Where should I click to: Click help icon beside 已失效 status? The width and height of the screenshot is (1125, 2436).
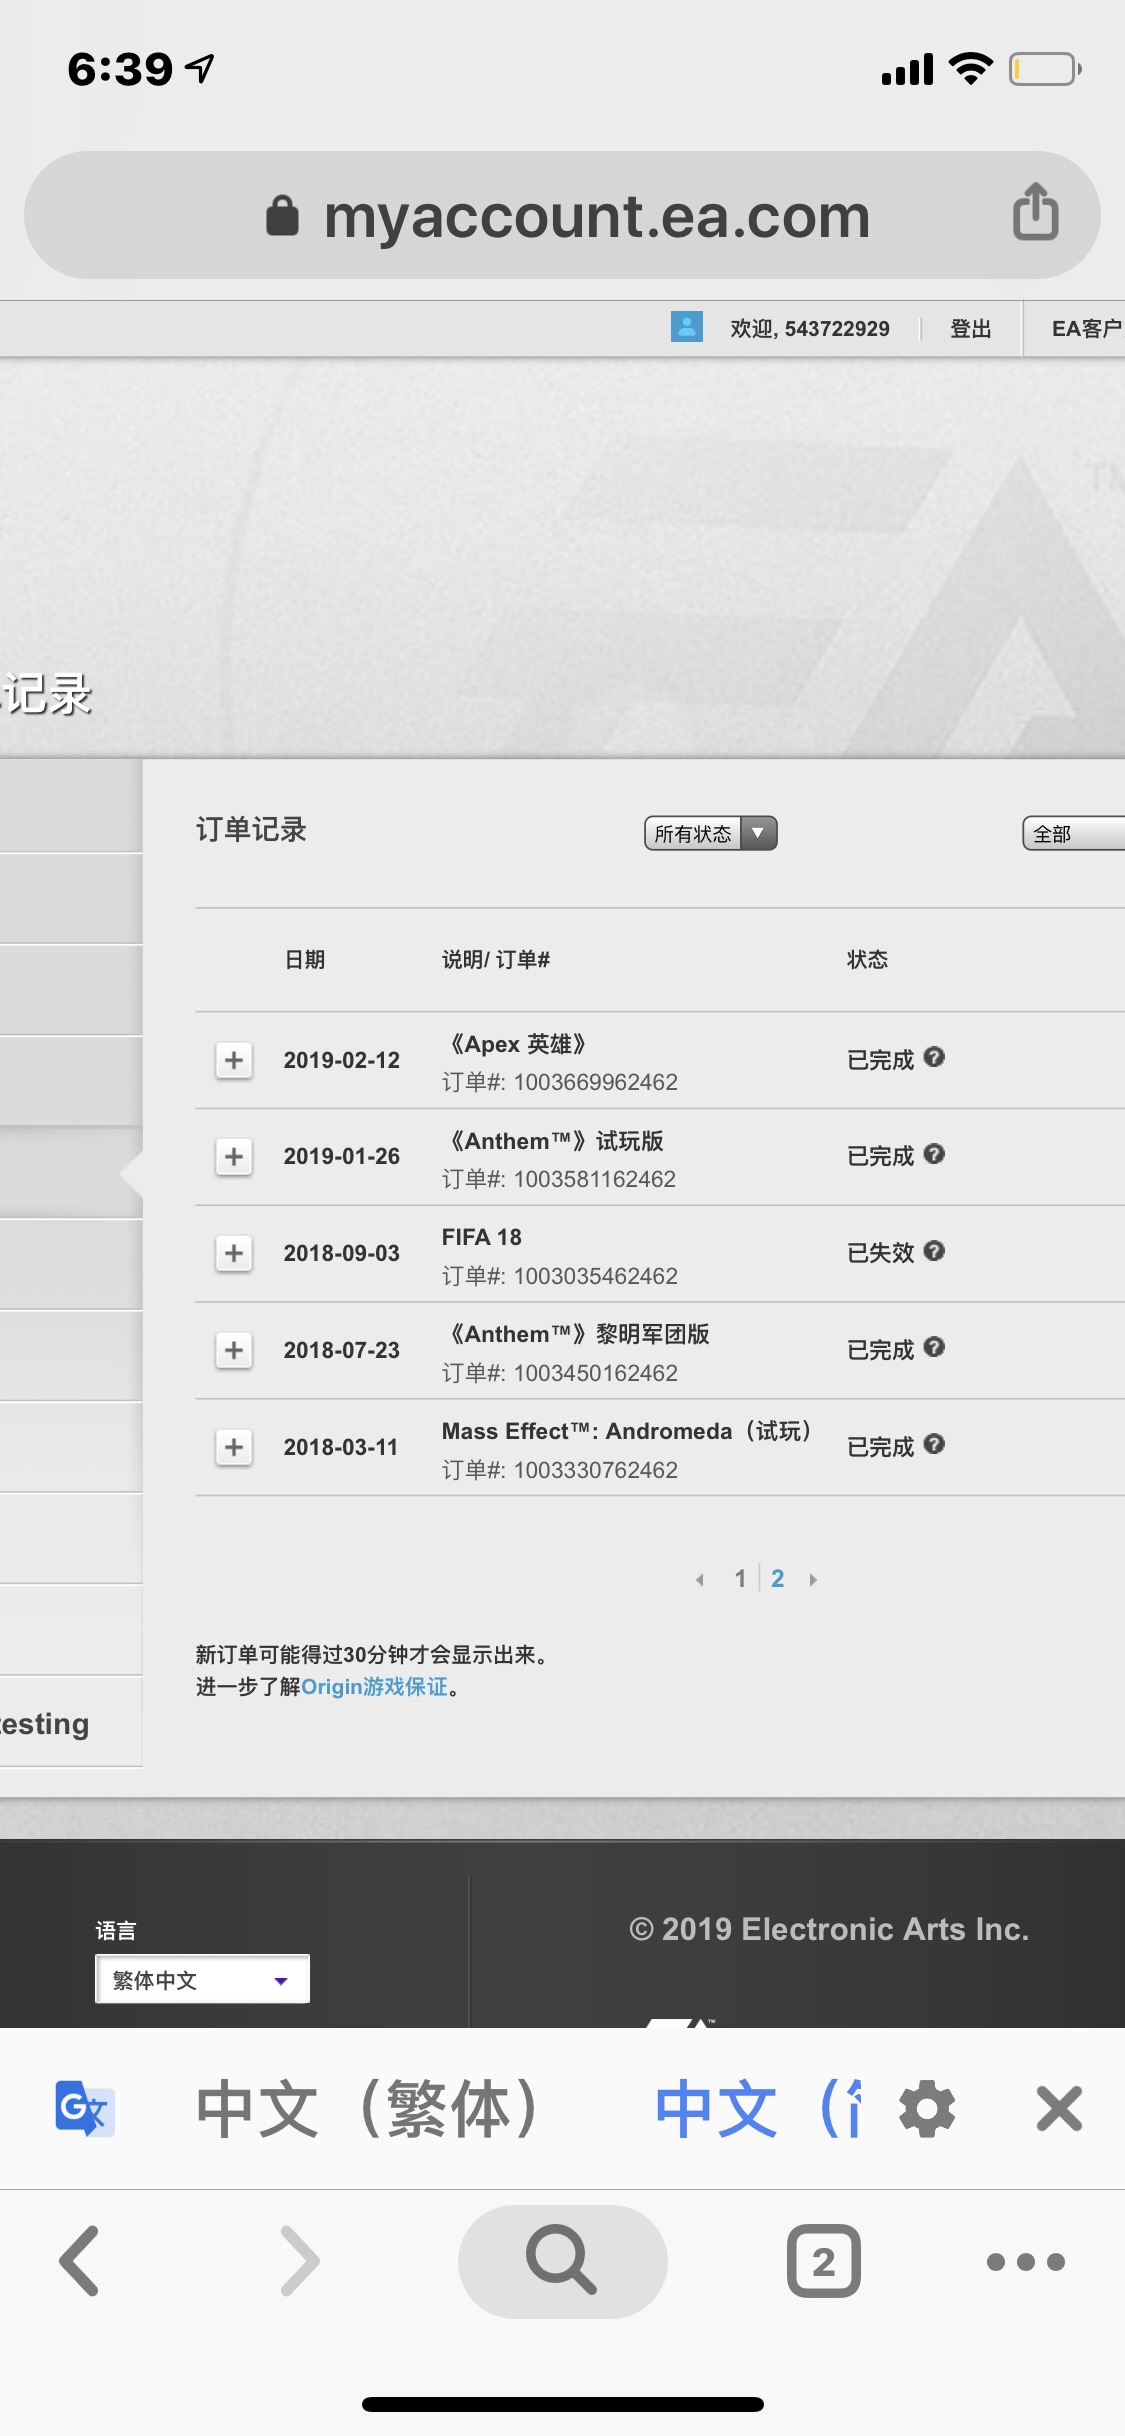tap(934, 1251)
